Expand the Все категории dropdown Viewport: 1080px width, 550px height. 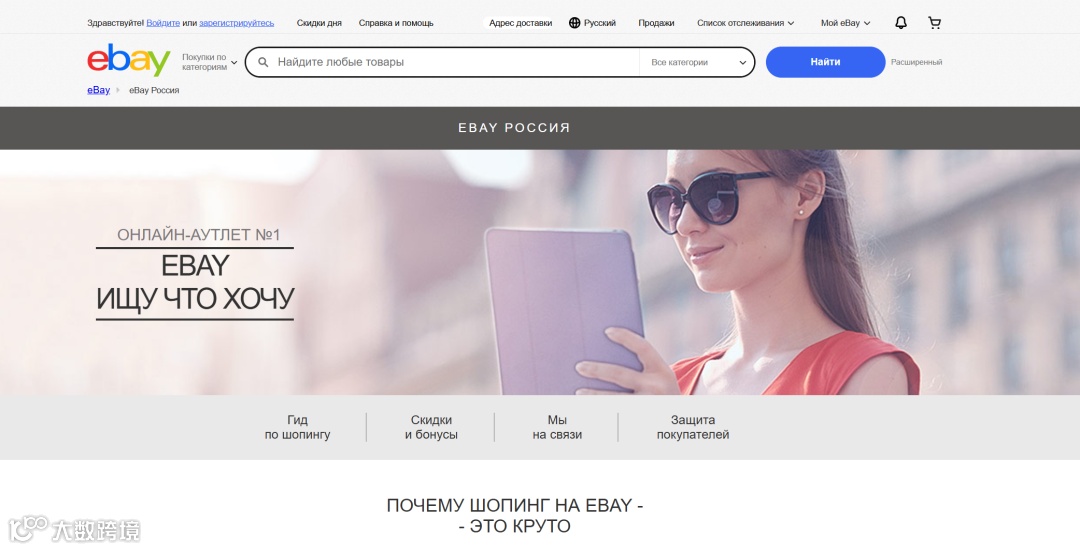click(698, 62)
